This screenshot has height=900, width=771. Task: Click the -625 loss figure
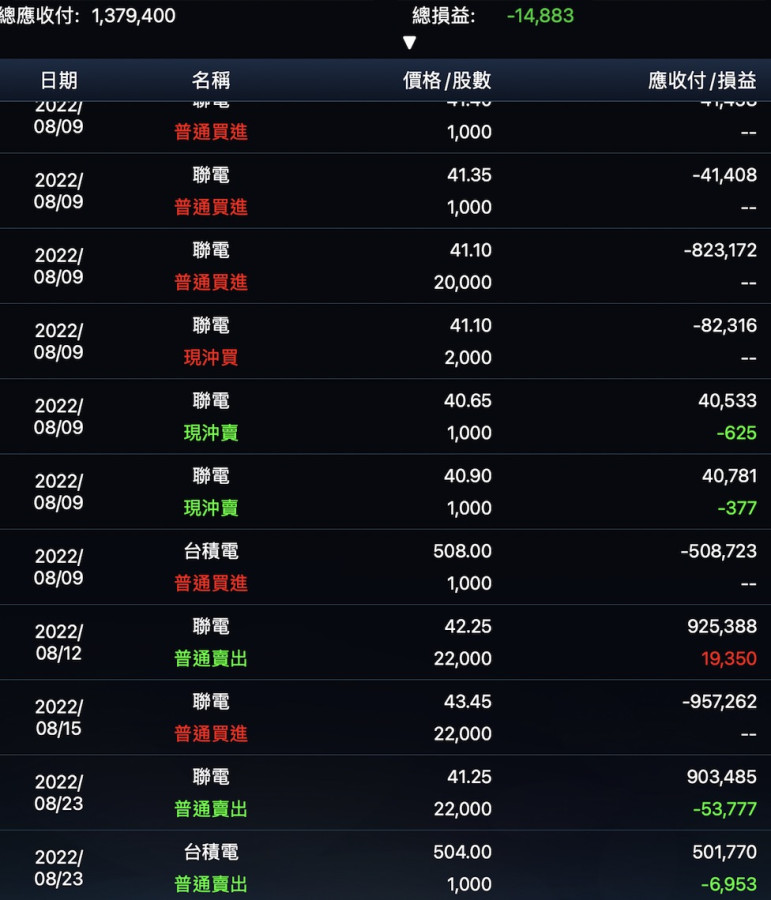pyautogui.click(x=737, y=433)
